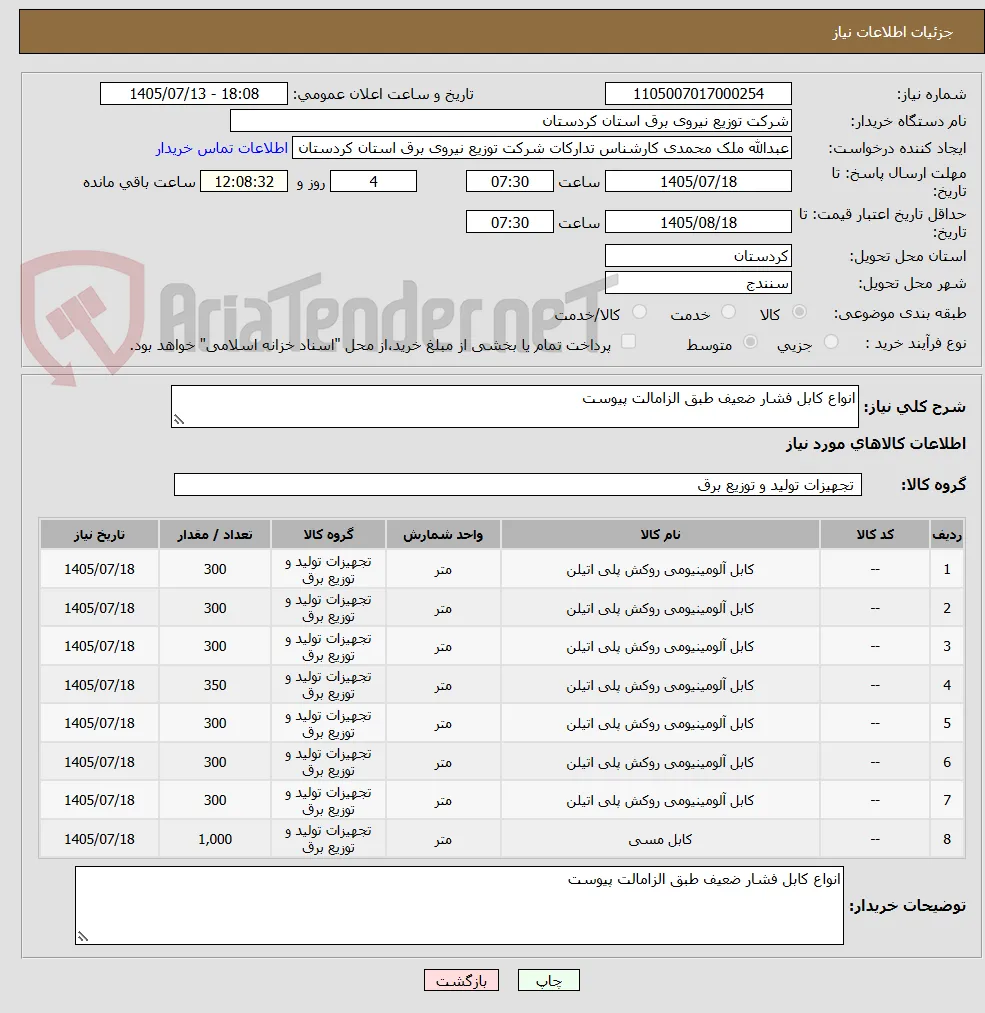Click the item name in row 5
This screenshot has width=985, height=1013.
tap(660, 724)
